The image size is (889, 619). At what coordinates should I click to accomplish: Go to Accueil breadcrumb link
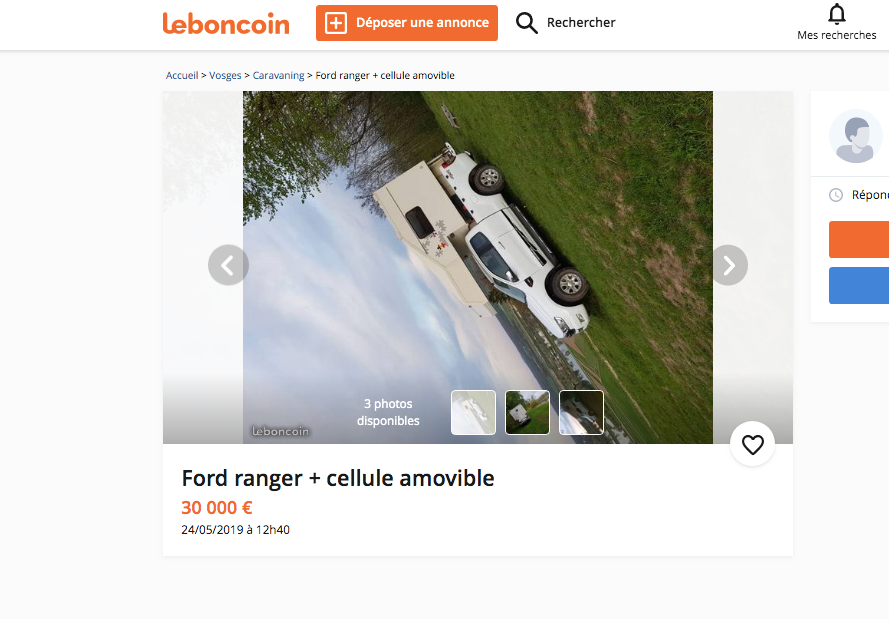[x=182, y=75]
